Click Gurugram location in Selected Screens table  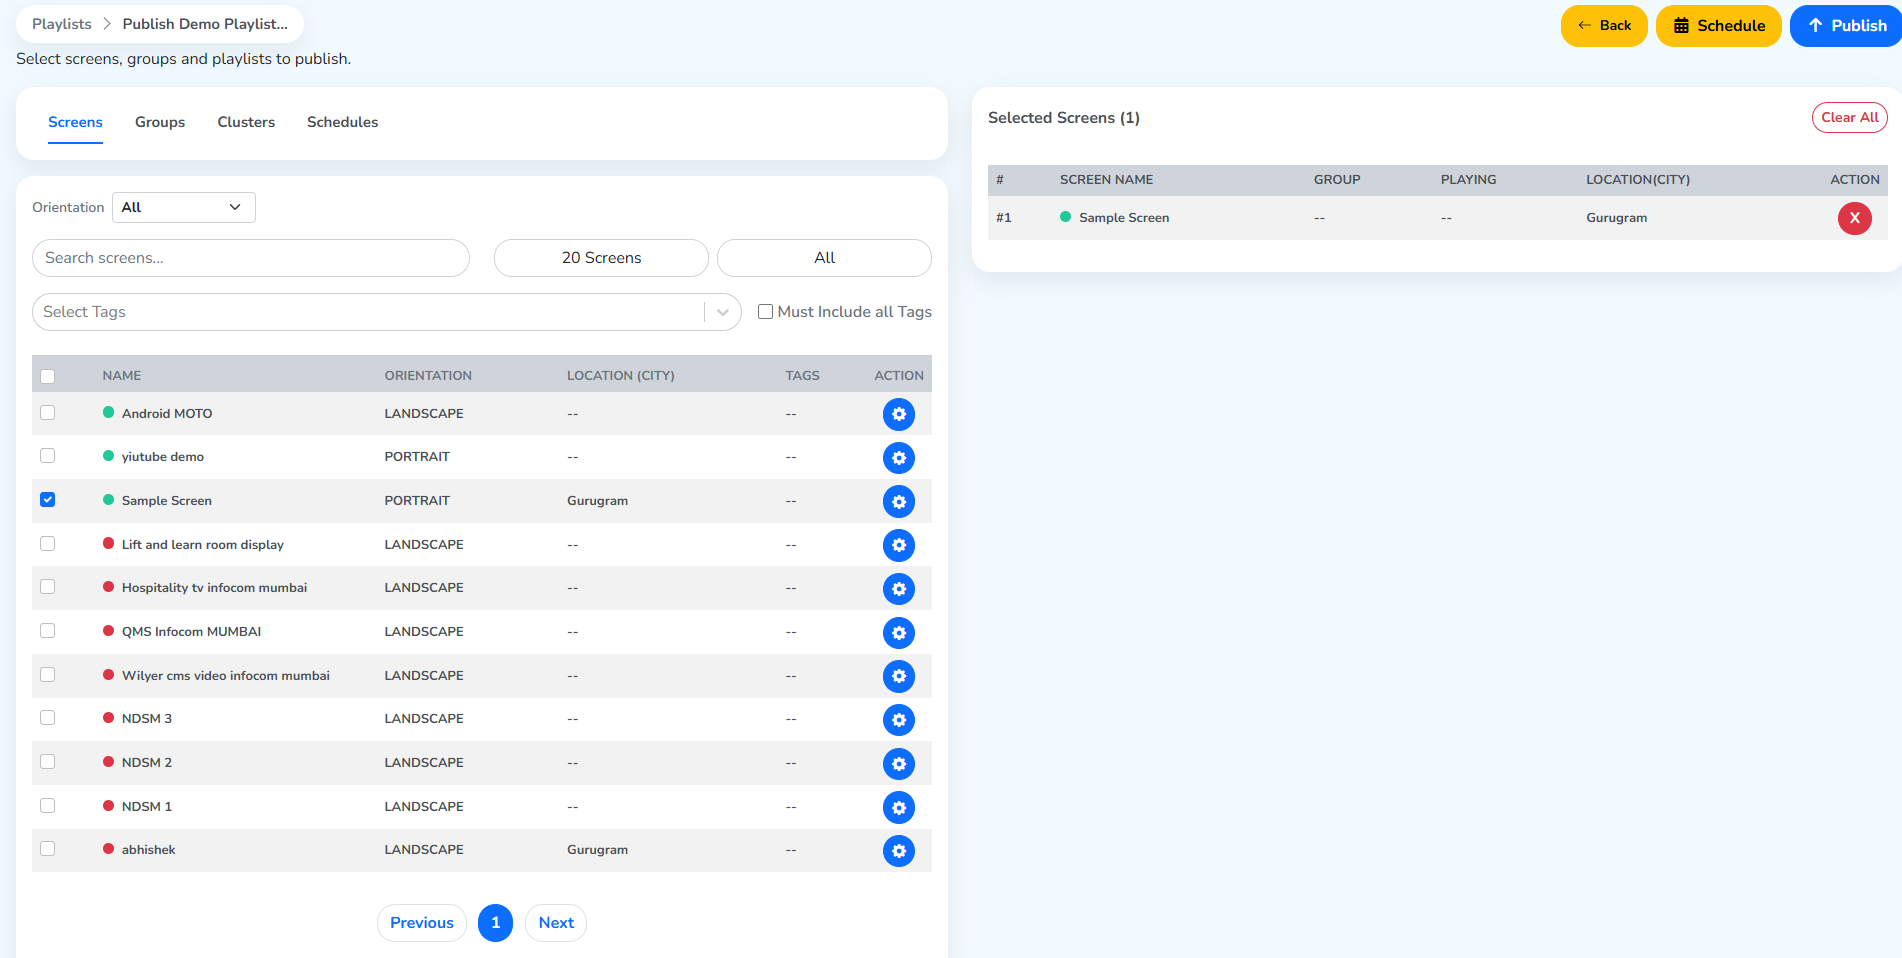pyautogui.click(x=1616, y=218)
